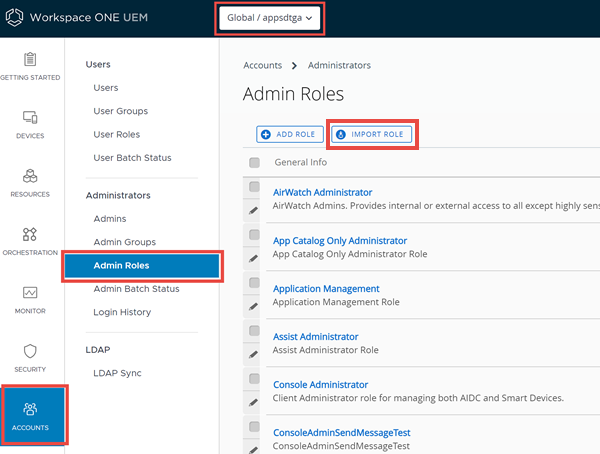This screenshot has height=454, width=600.
Task: Click the General Info column header
Action: point(300,162)
